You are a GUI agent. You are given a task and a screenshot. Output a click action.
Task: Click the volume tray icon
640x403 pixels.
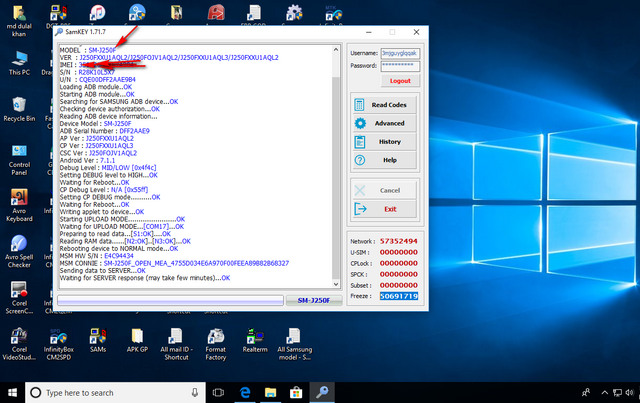[x=630, y=393]
